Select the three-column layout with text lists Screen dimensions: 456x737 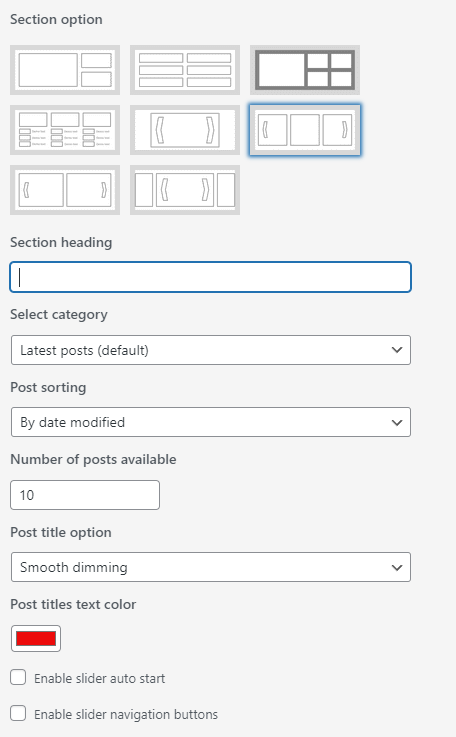point(65,130)
